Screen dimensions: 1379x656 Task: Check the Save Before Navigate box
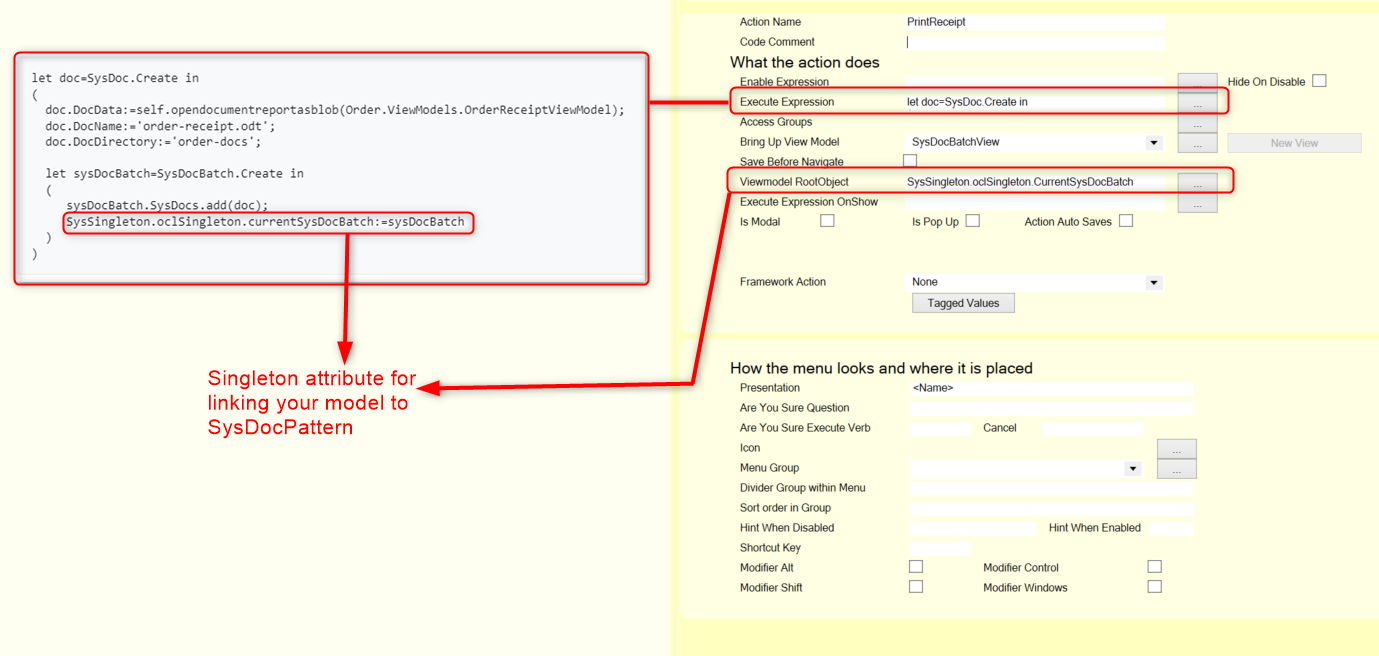(x=910, y=161)
